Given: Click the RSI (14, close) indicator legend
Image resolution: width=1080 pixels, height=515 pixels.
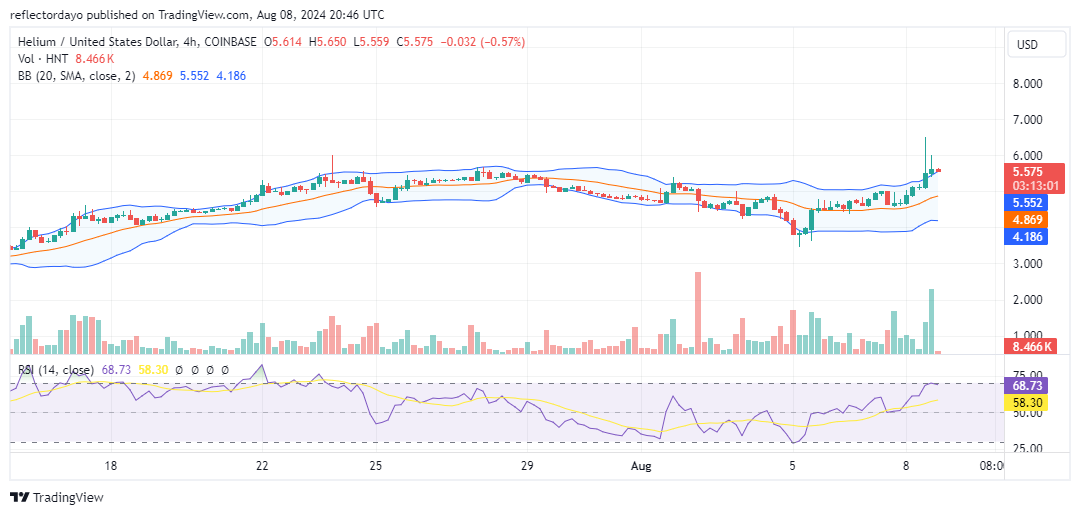Looking at the screenshot, I should [56, 370].
